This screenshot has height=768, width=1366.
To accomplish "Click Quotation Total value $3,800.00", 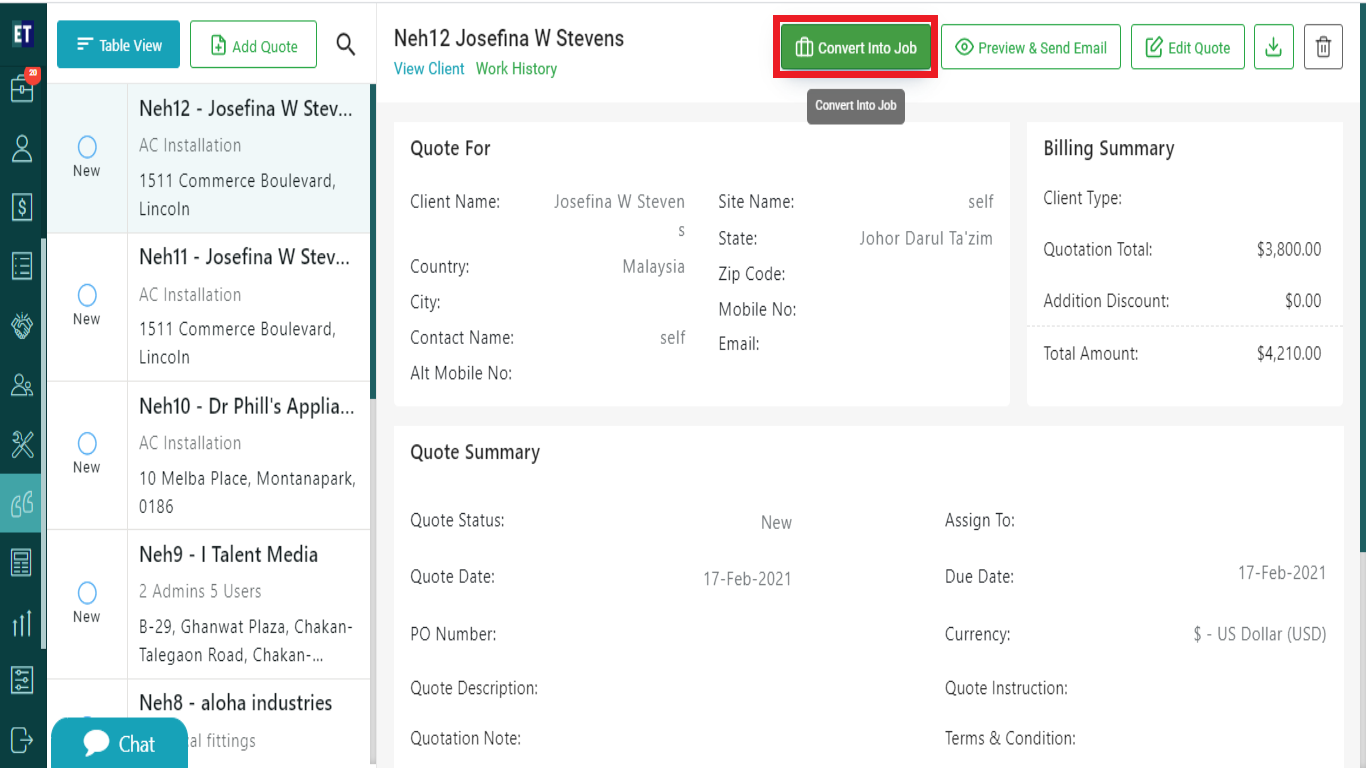I will click(1289, 250).
